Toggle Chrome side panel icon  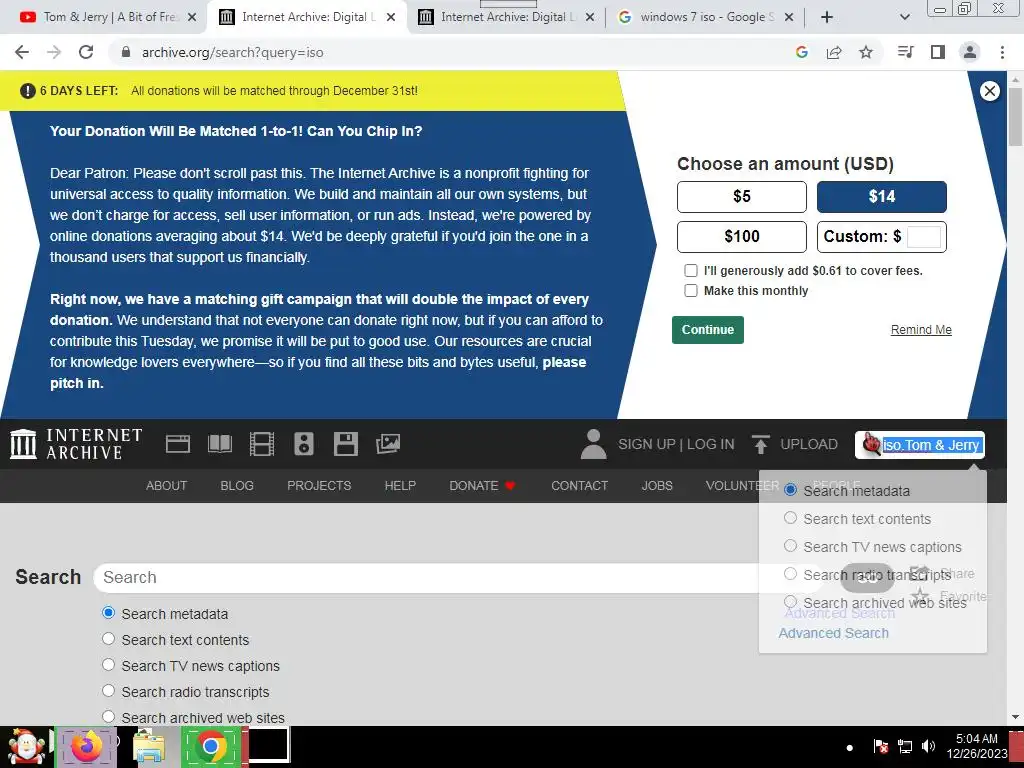pyautogui.click(x=937, y=52)
